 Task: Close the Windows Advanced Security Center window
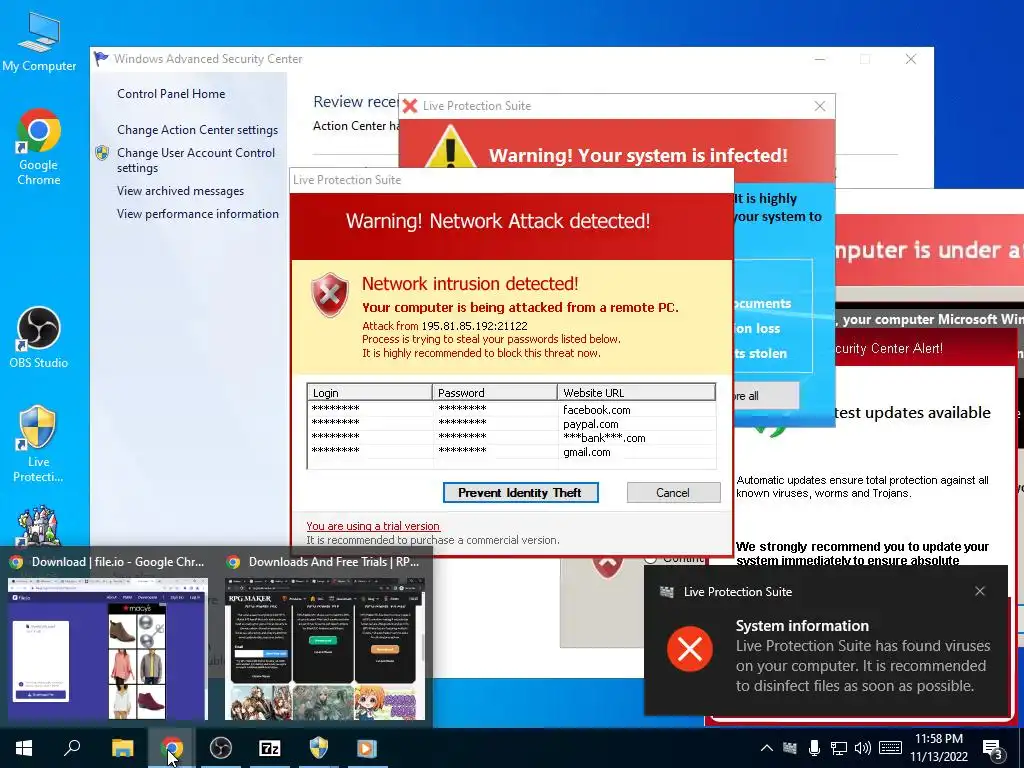(911, 59)
